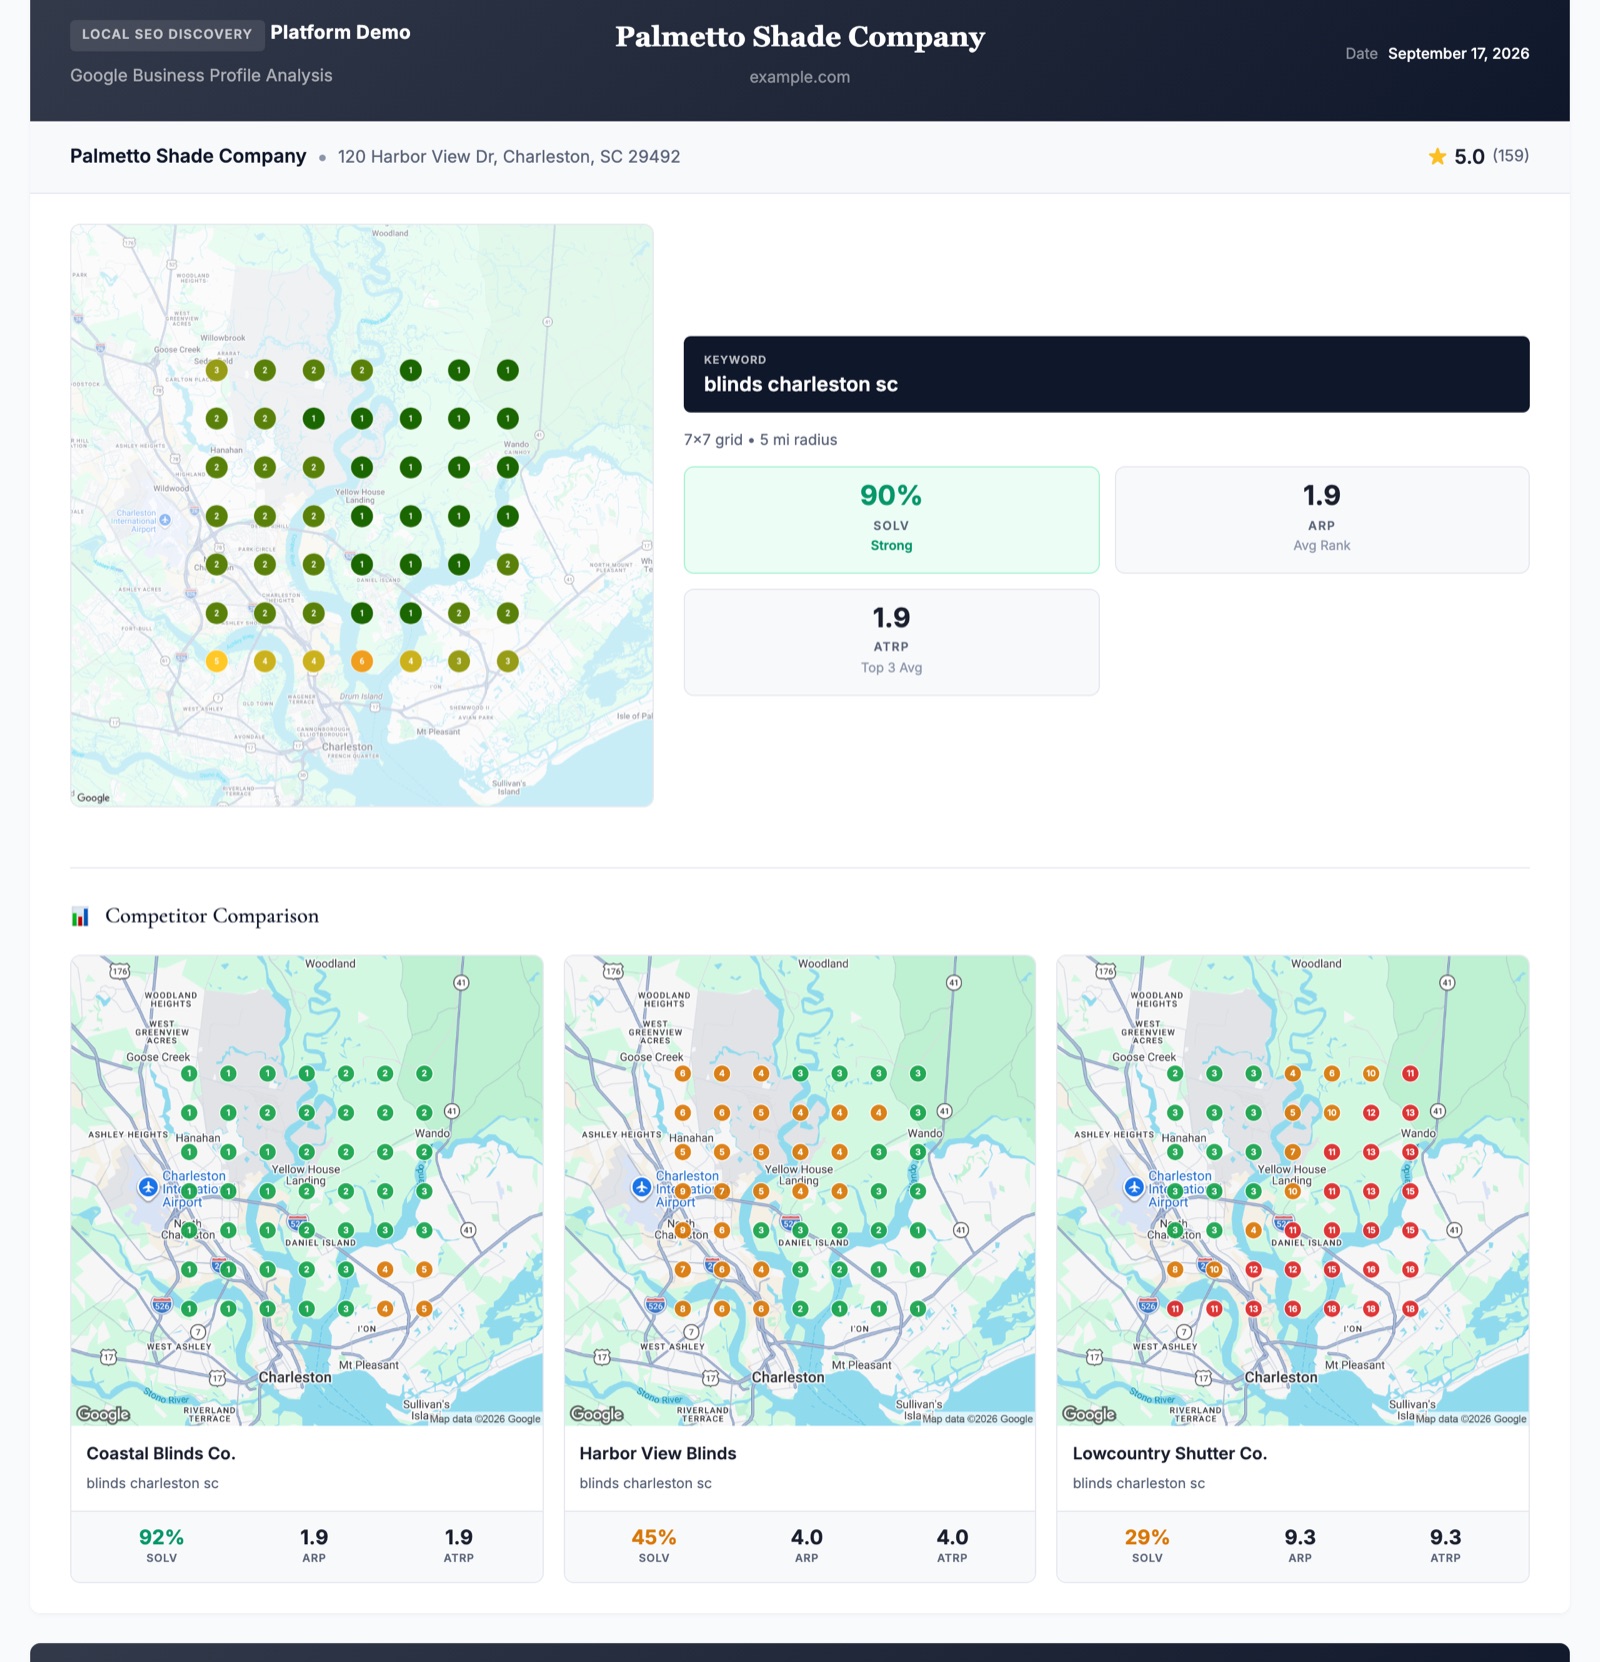Screen dimensions: 1600x1662
Task: Click the 29% SOLV value for Lowcountry Shutter
Action: [1147, 1537]
